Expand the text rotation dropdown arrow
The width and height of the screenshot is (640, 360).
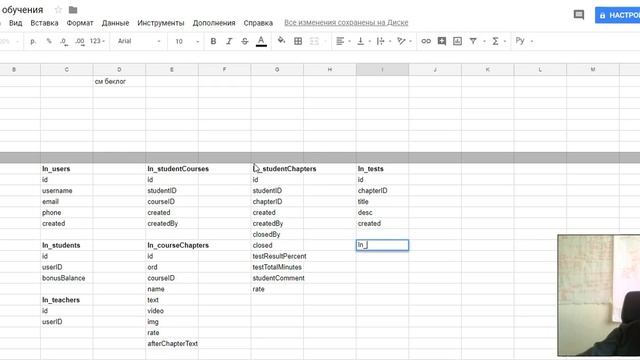[410, 41]
